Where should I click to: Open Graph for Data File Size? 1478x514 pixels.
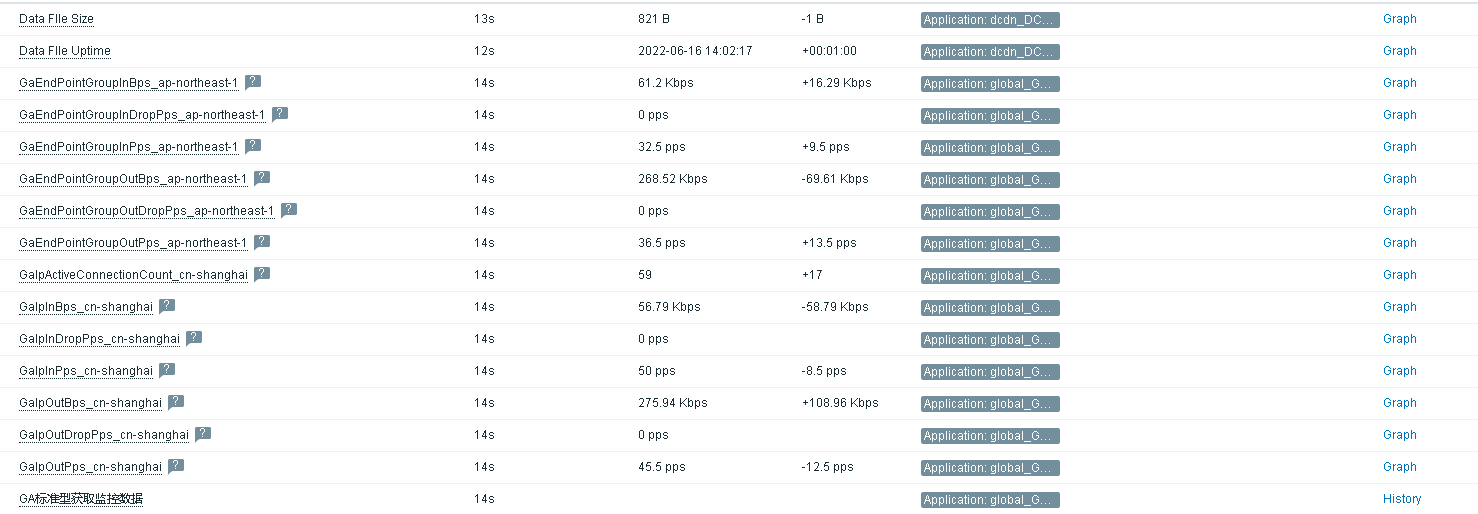[x=1399, y=19]
